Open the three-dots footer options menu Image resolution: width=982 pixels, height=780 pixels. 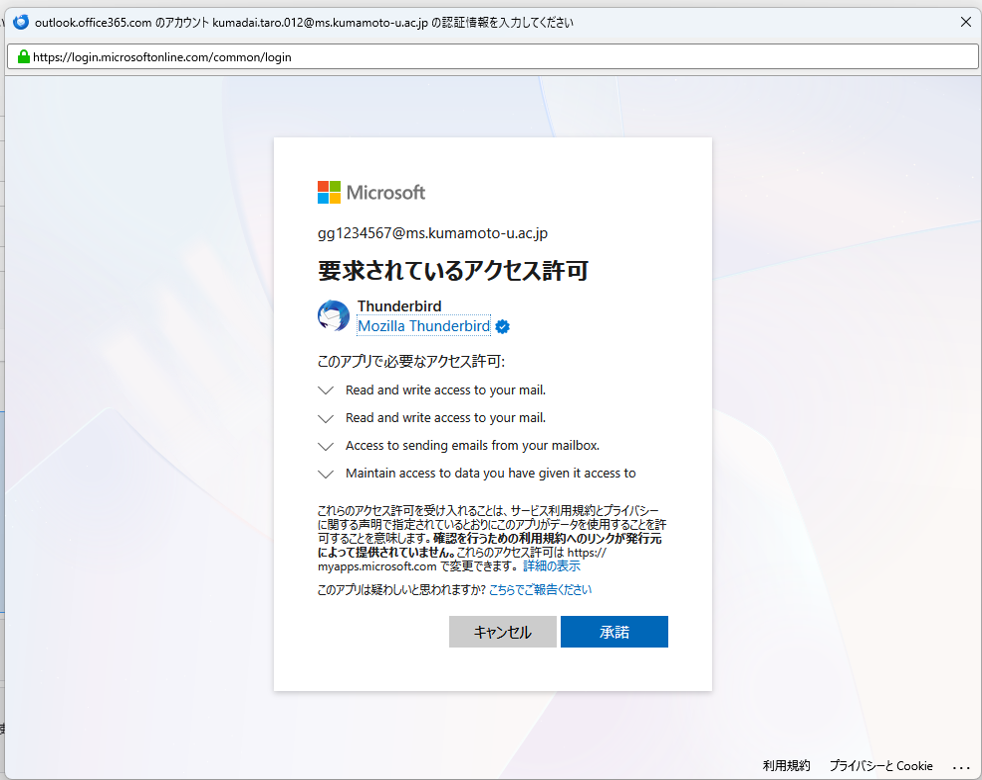[x=961, y=767]
